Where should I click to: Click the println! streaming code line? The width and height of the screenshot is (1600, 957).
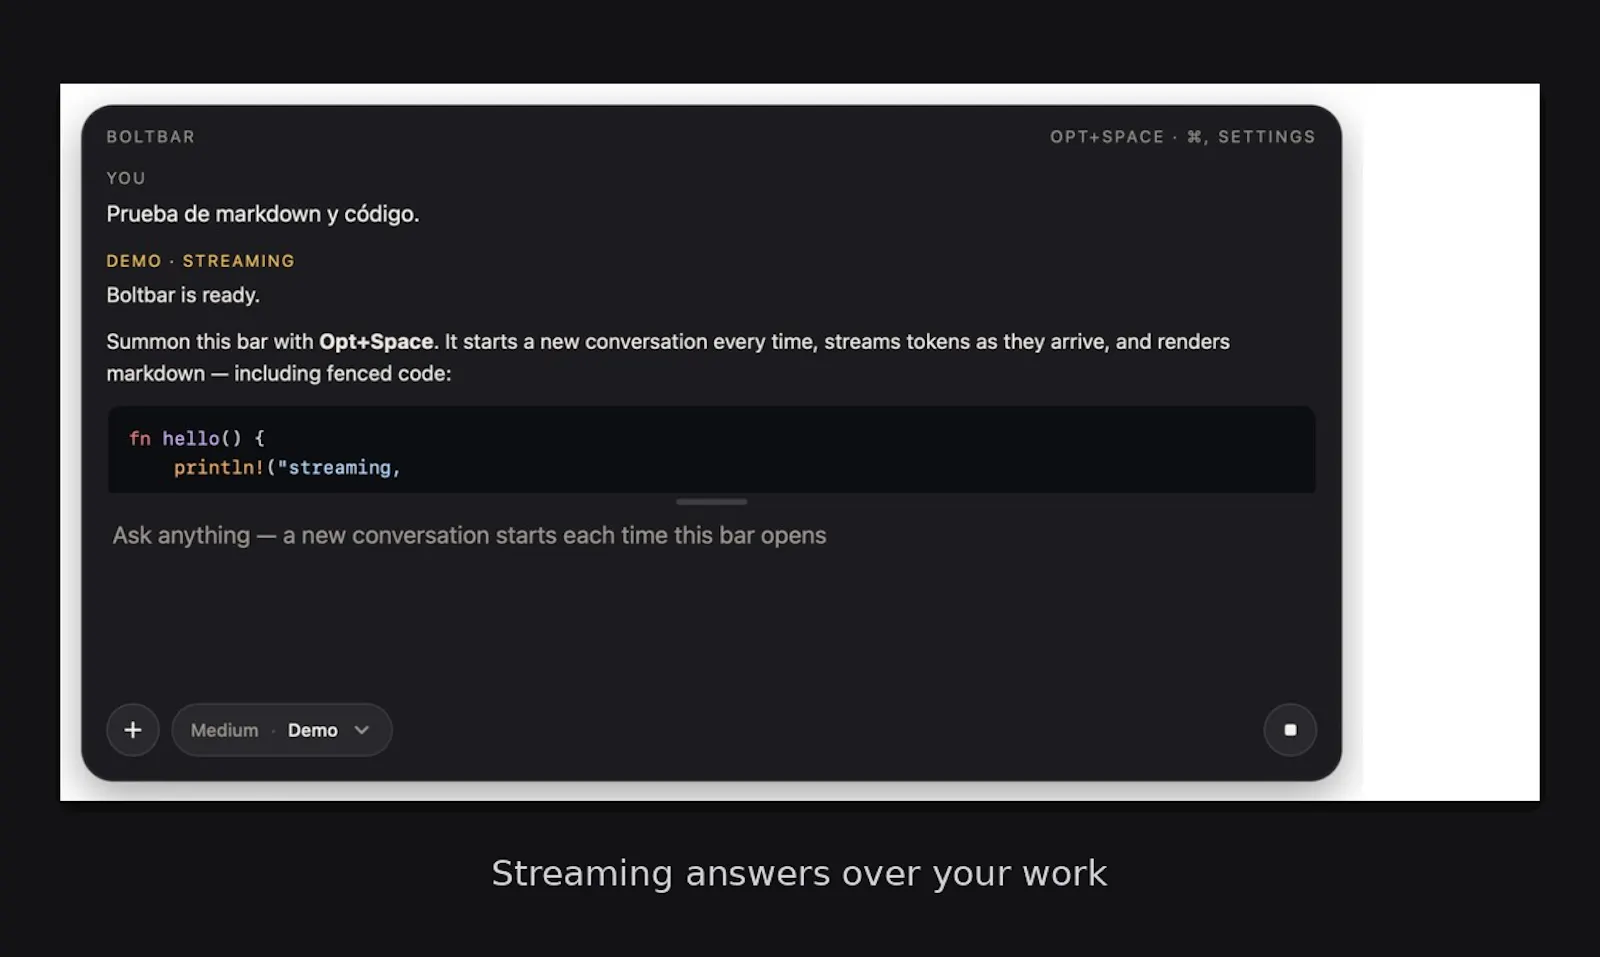(x=287, y=468)
